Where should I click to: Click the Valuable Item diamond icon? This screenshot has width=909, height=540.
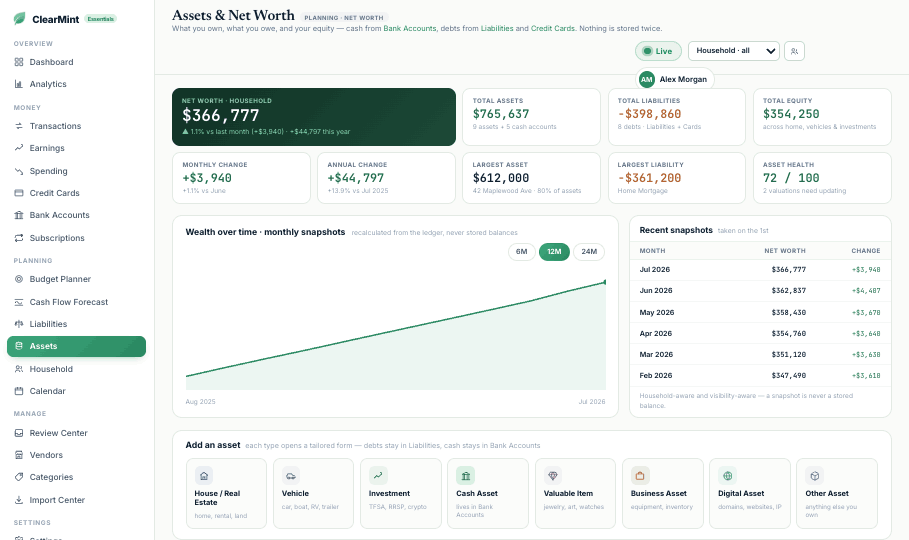(x=553, y=476)
